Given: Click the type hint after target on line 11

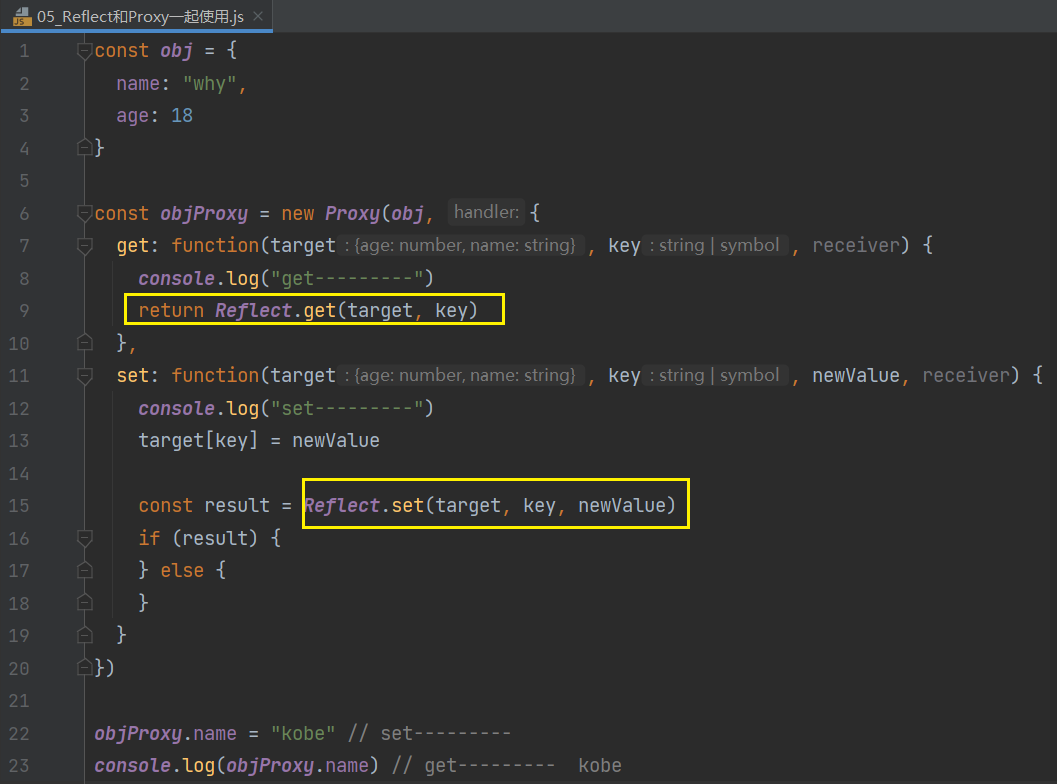Looking at the screenshot, I should point(462,375).
